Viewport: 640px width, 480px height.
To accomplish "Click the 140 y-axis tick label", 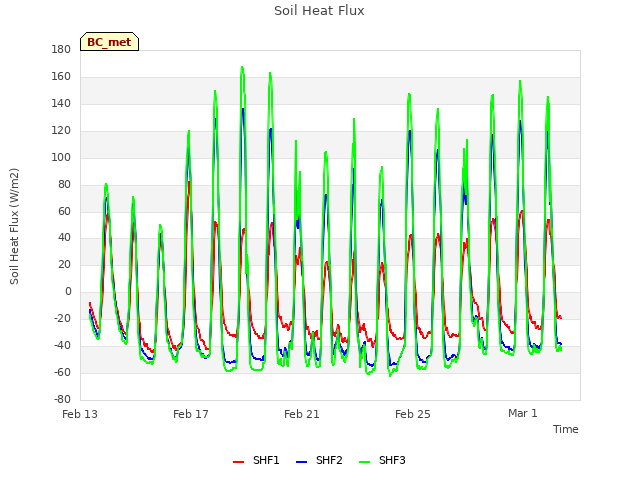I will click(61, 104).
